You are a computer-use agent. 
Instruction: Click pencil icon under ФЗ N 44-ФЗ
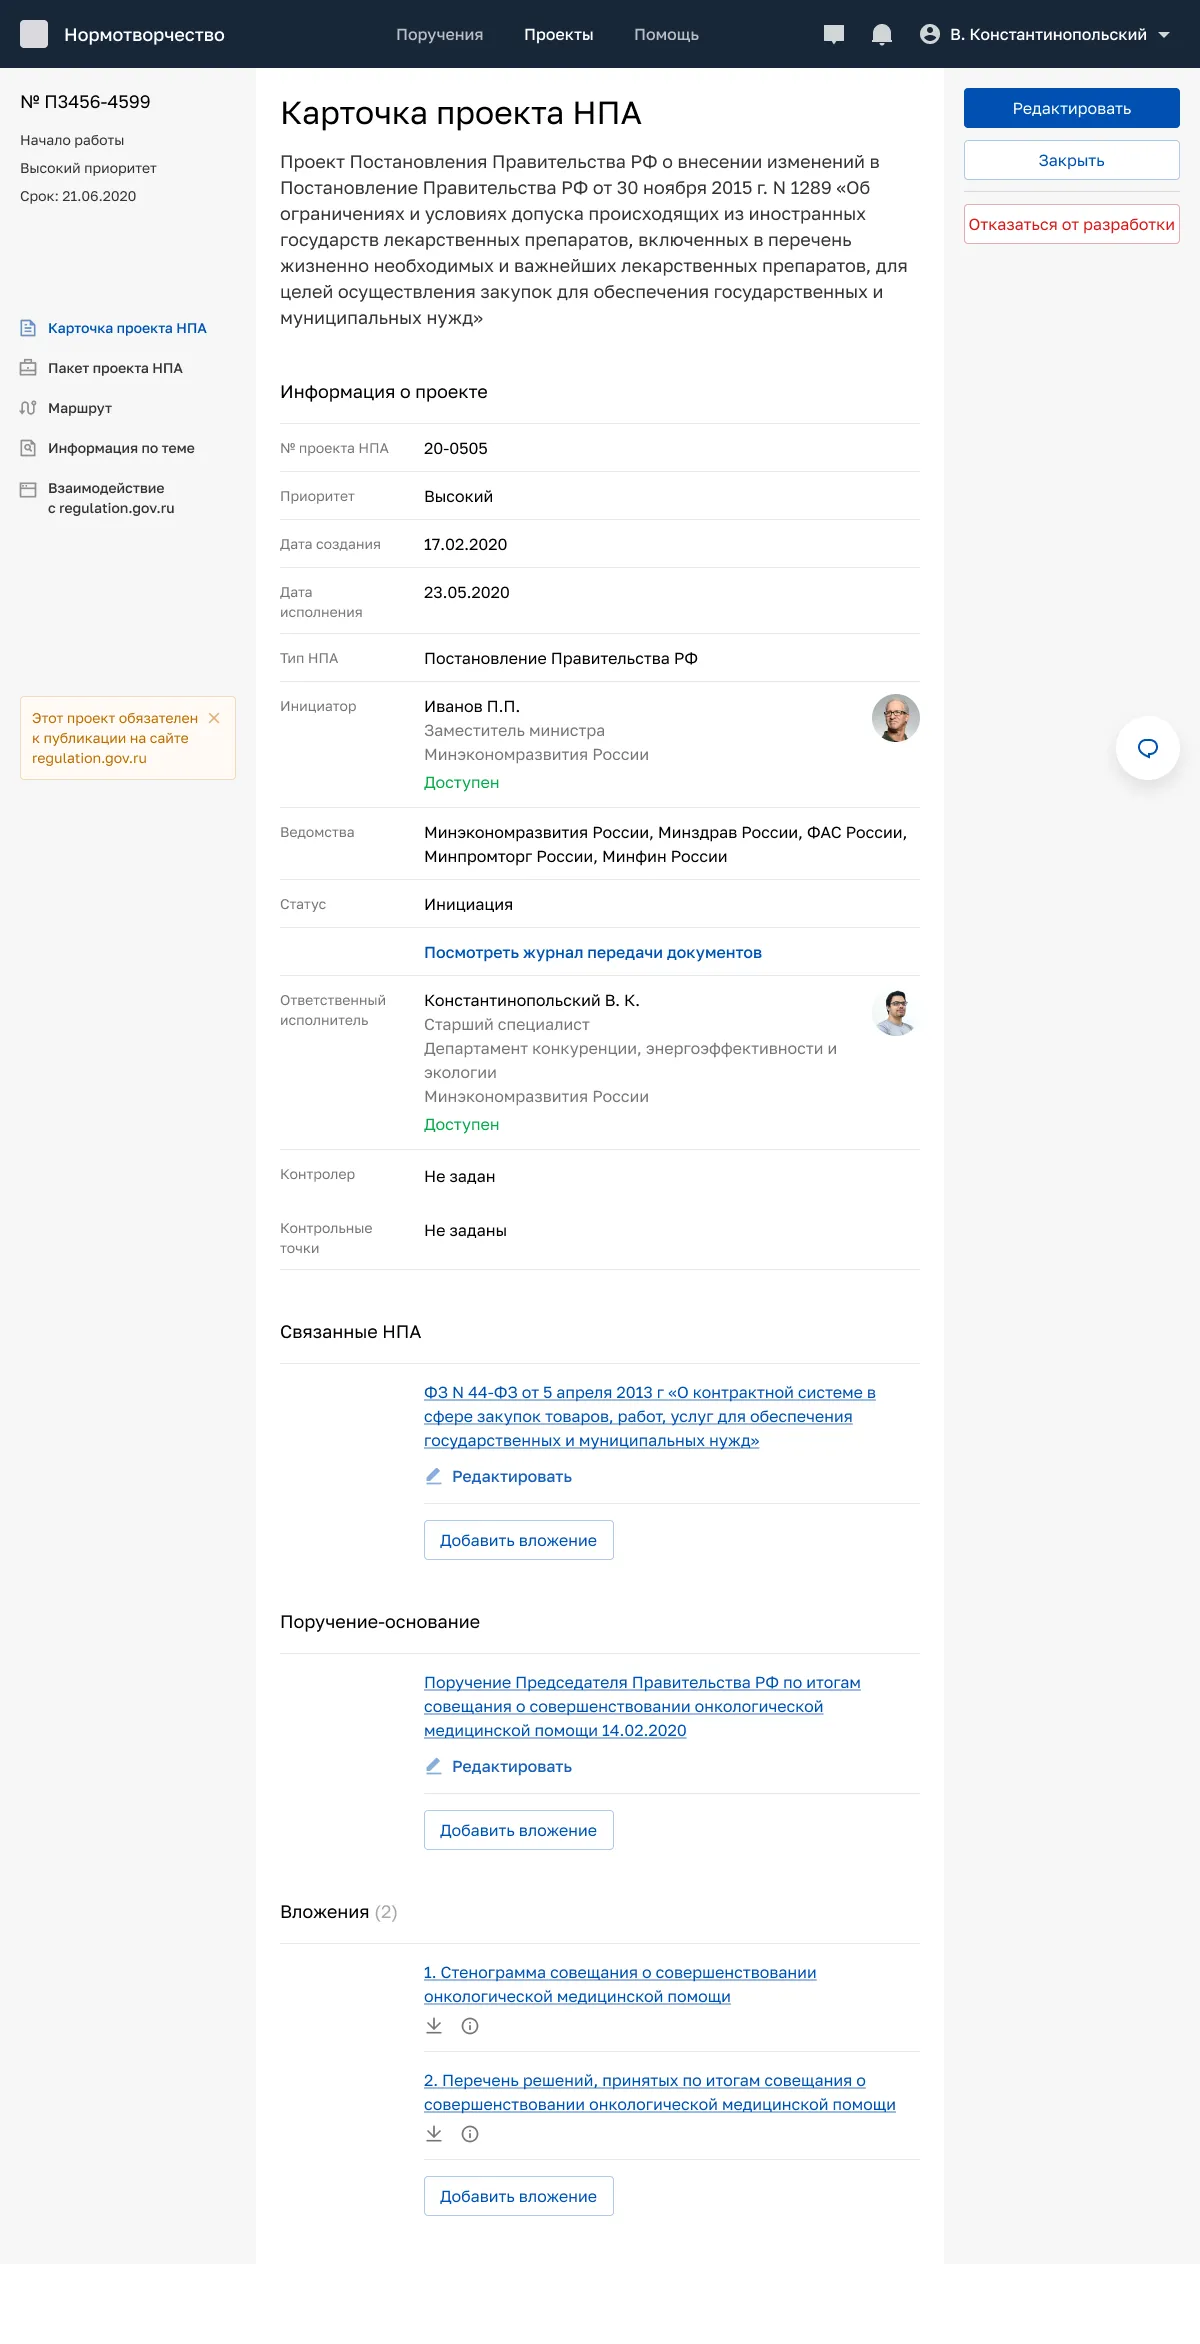click(434, 1476)
